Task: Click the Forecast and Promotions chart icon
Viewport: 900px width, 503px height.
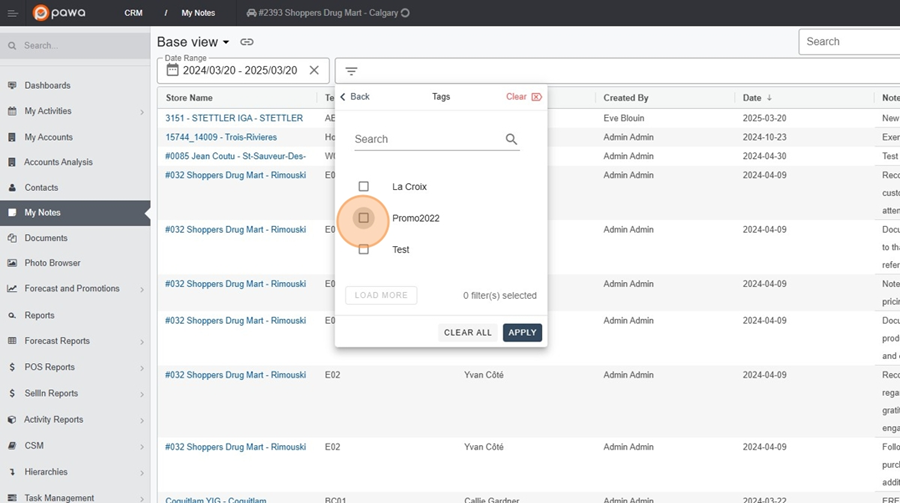Action: (12, 288)
